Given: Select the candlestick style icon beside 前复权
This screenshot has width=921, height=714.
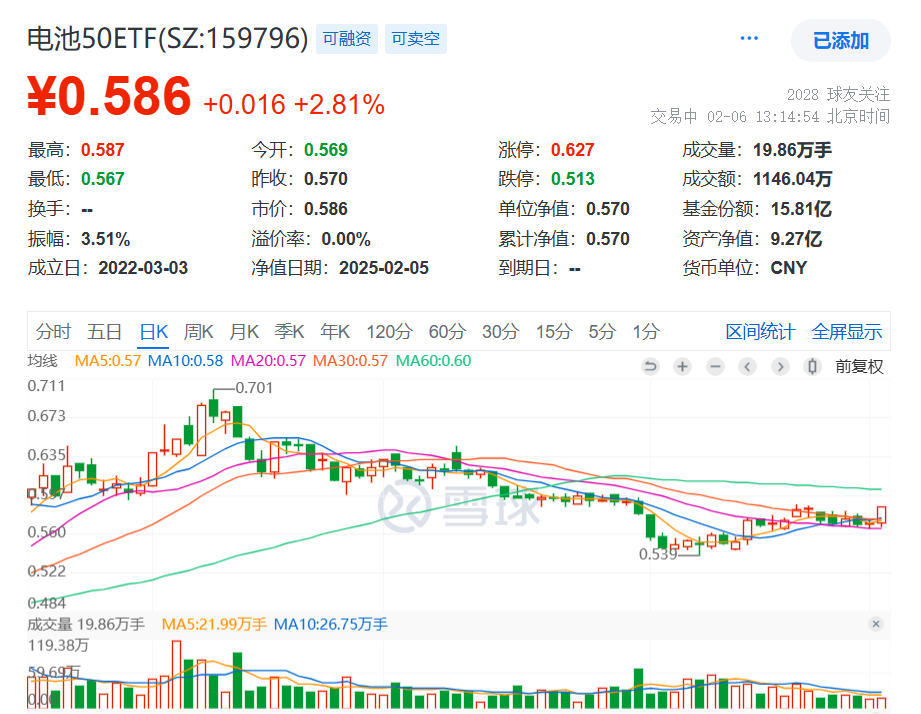Looking at the screenshot, I should [x=812, y=367].
